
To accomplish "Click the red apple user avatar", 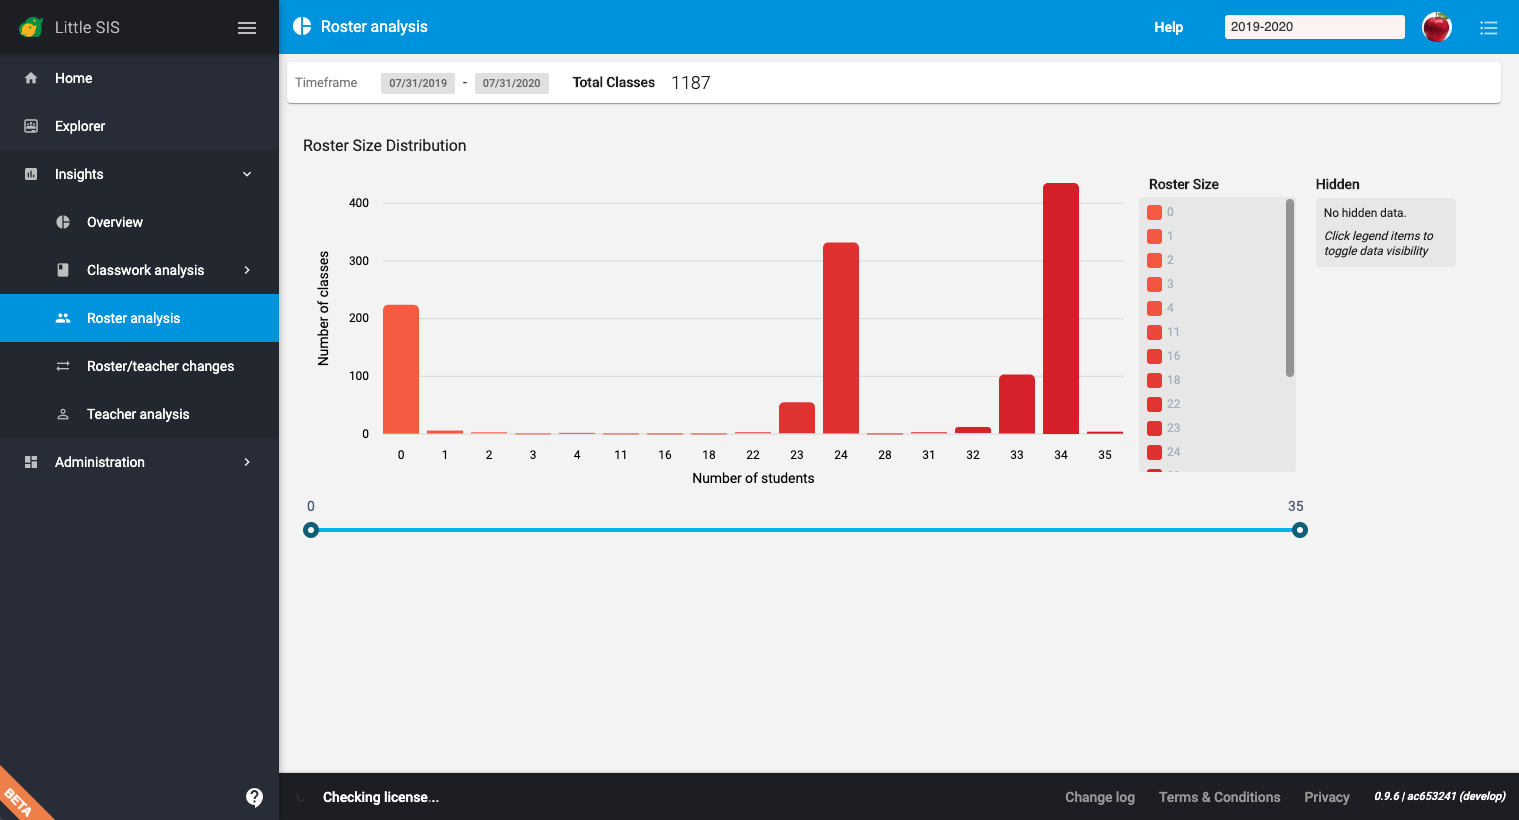I will (1436, 27).
